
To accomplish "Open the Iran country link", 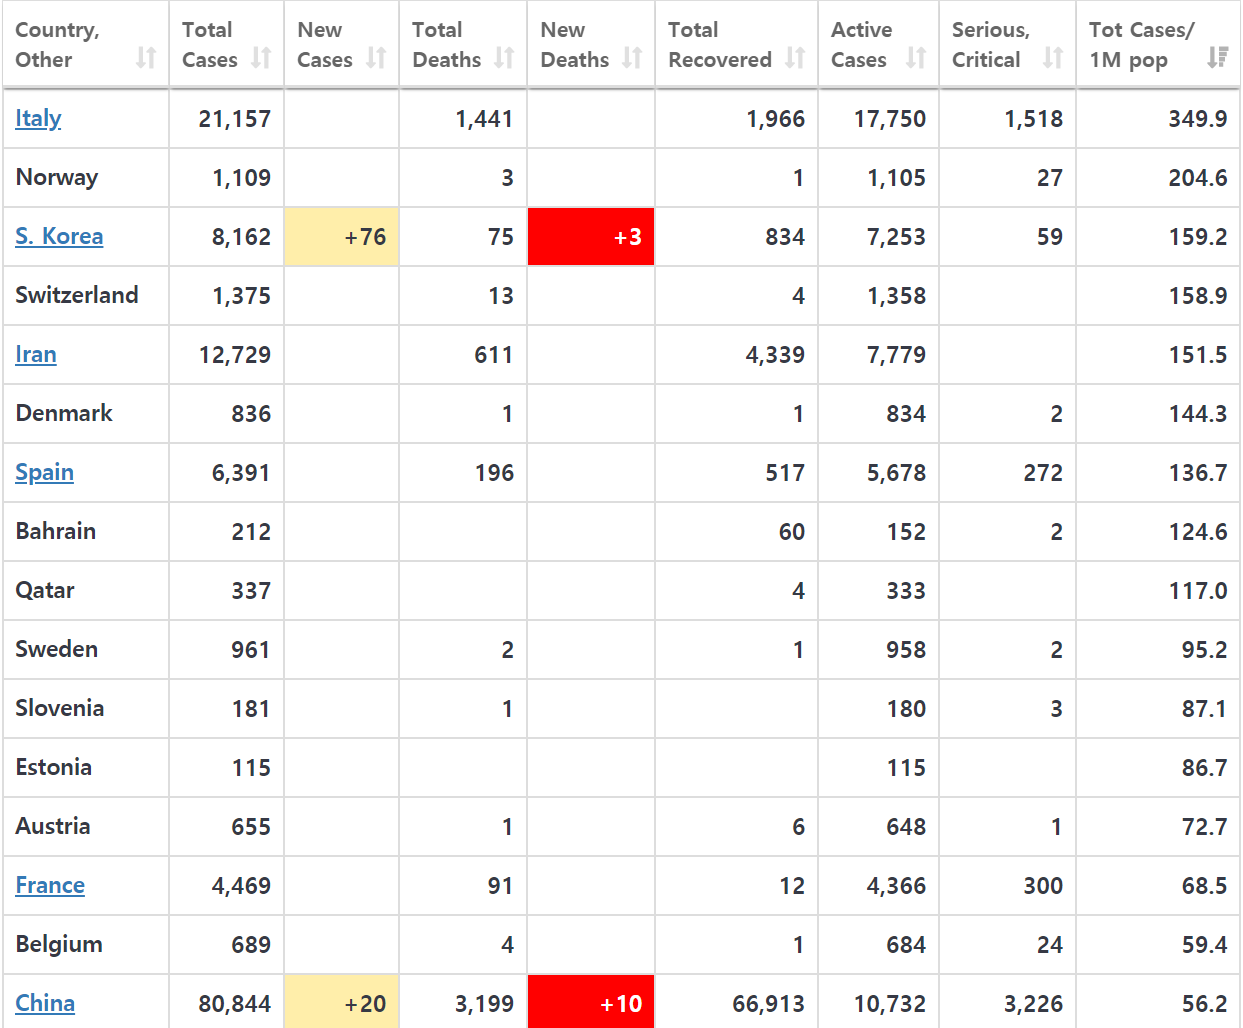I will (36, 354).
